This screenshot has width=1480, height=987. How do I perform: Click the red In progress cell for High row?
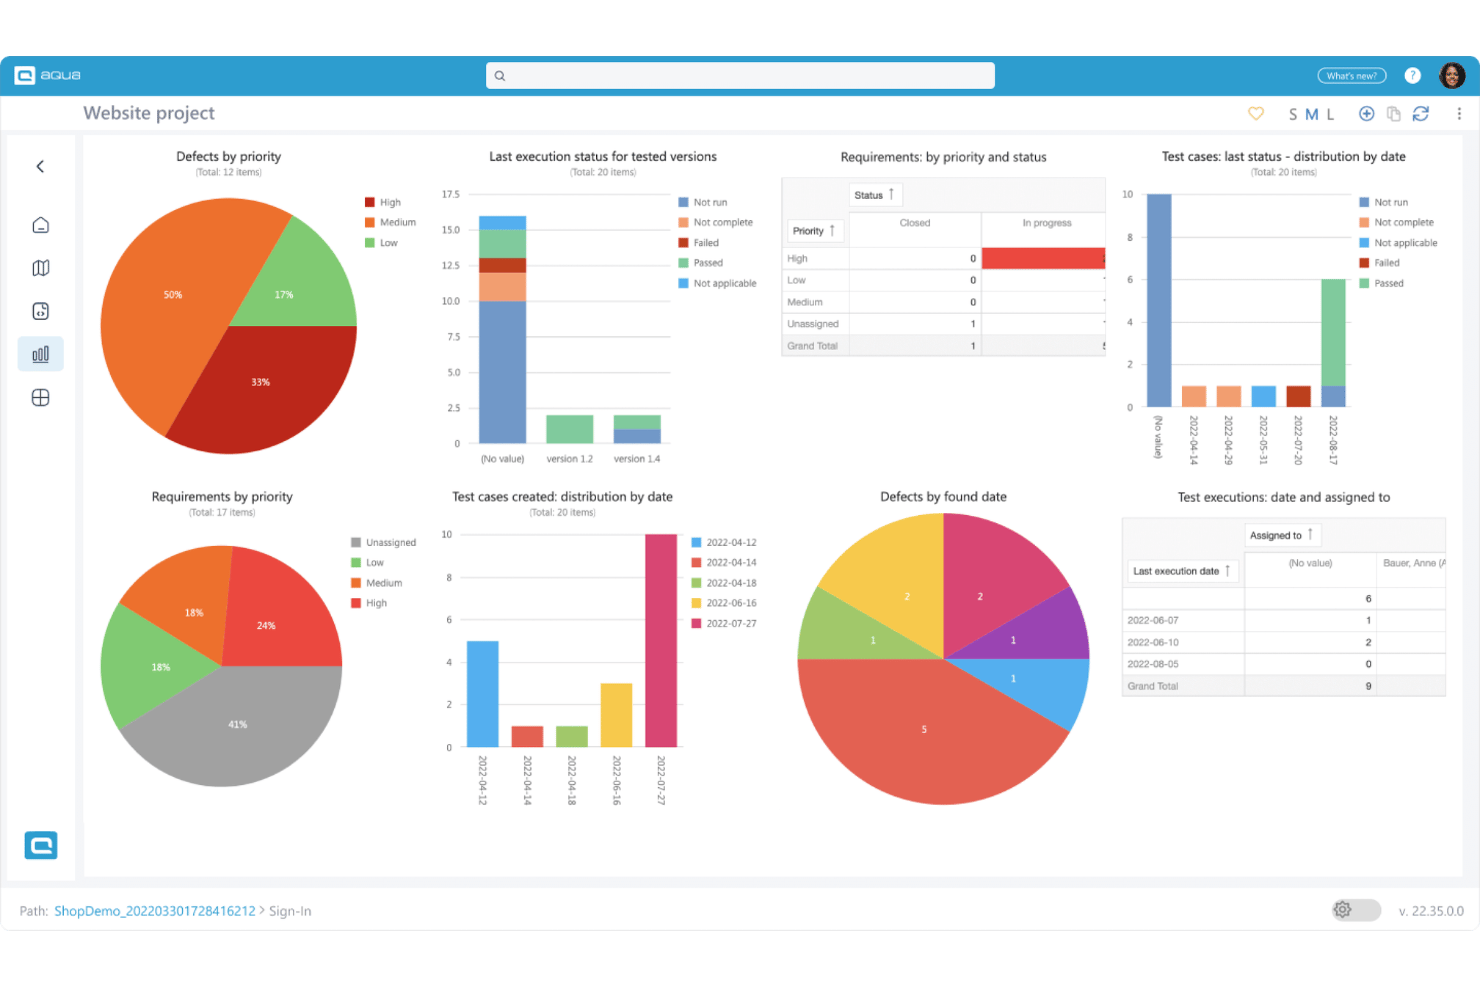1043,258
